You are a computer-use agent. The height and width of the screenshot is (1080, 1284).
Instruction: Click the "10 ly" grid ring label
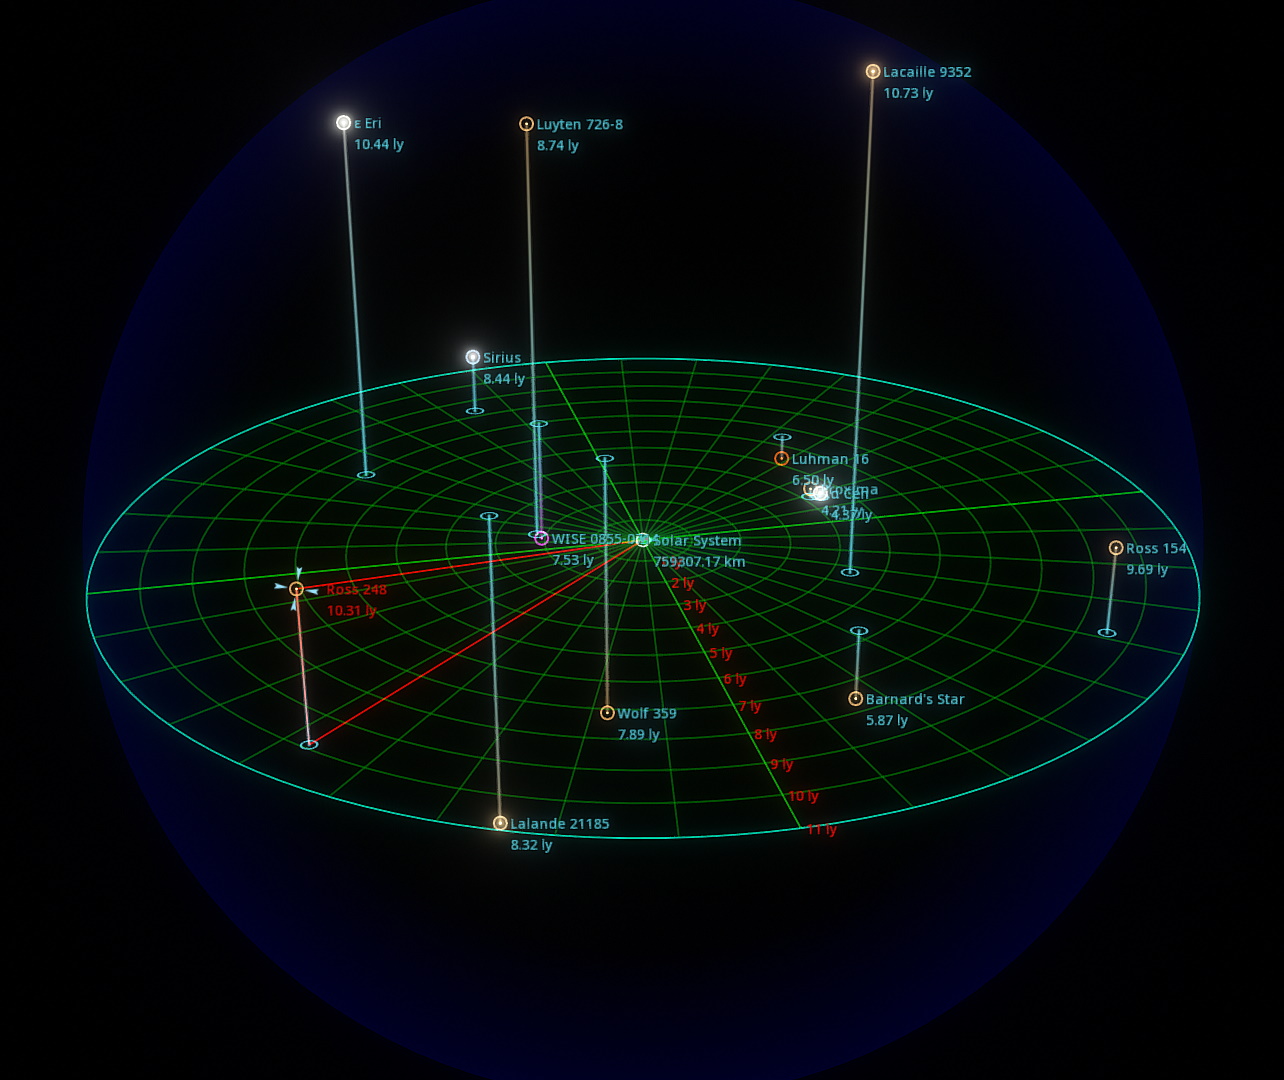click(x=804, y=796)
